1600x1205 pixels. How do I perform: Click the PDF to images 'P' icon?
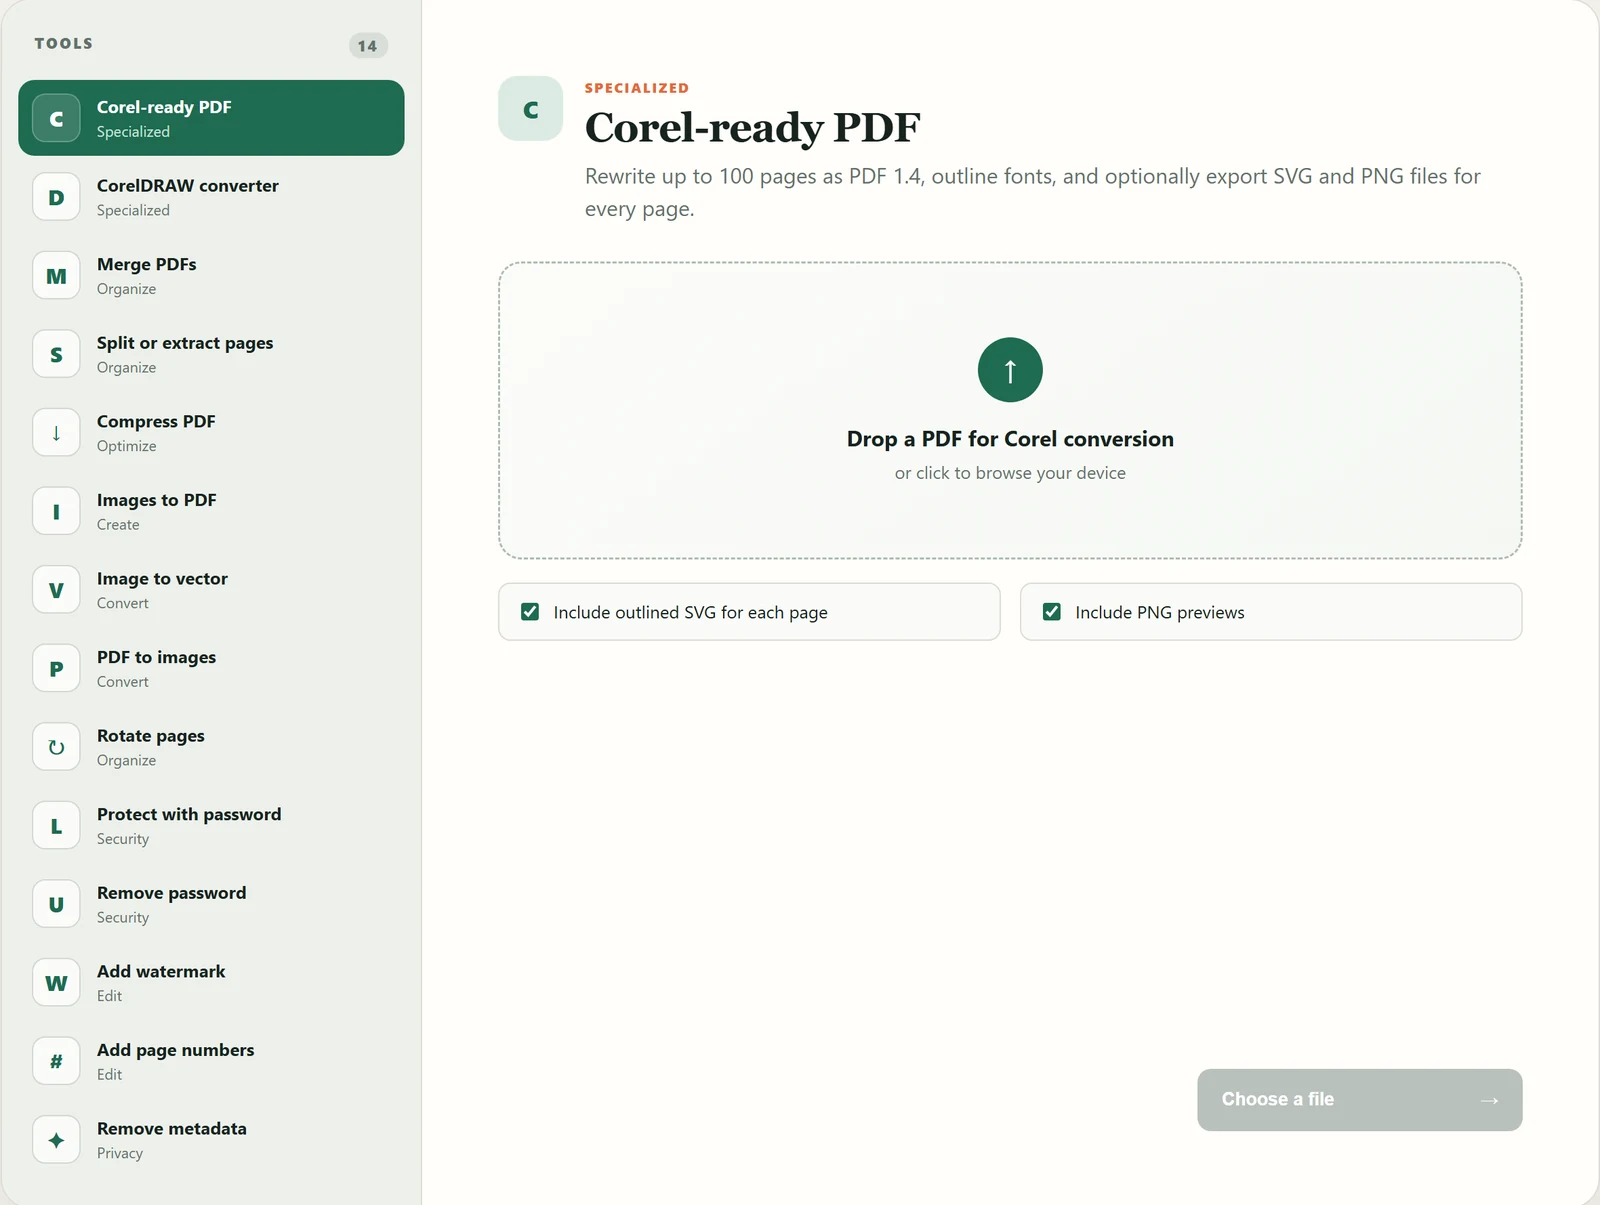coord(56,669)
